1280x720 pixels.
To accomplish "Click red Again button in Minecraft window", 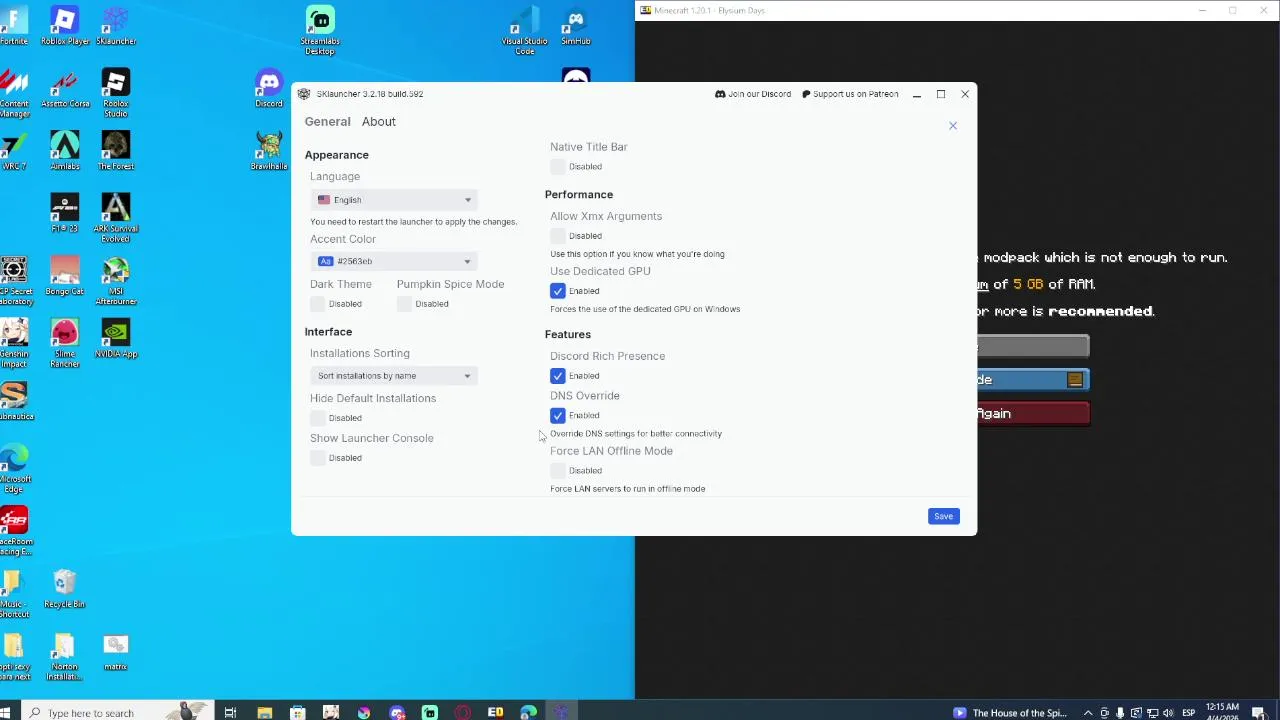I will (1033, 413).
